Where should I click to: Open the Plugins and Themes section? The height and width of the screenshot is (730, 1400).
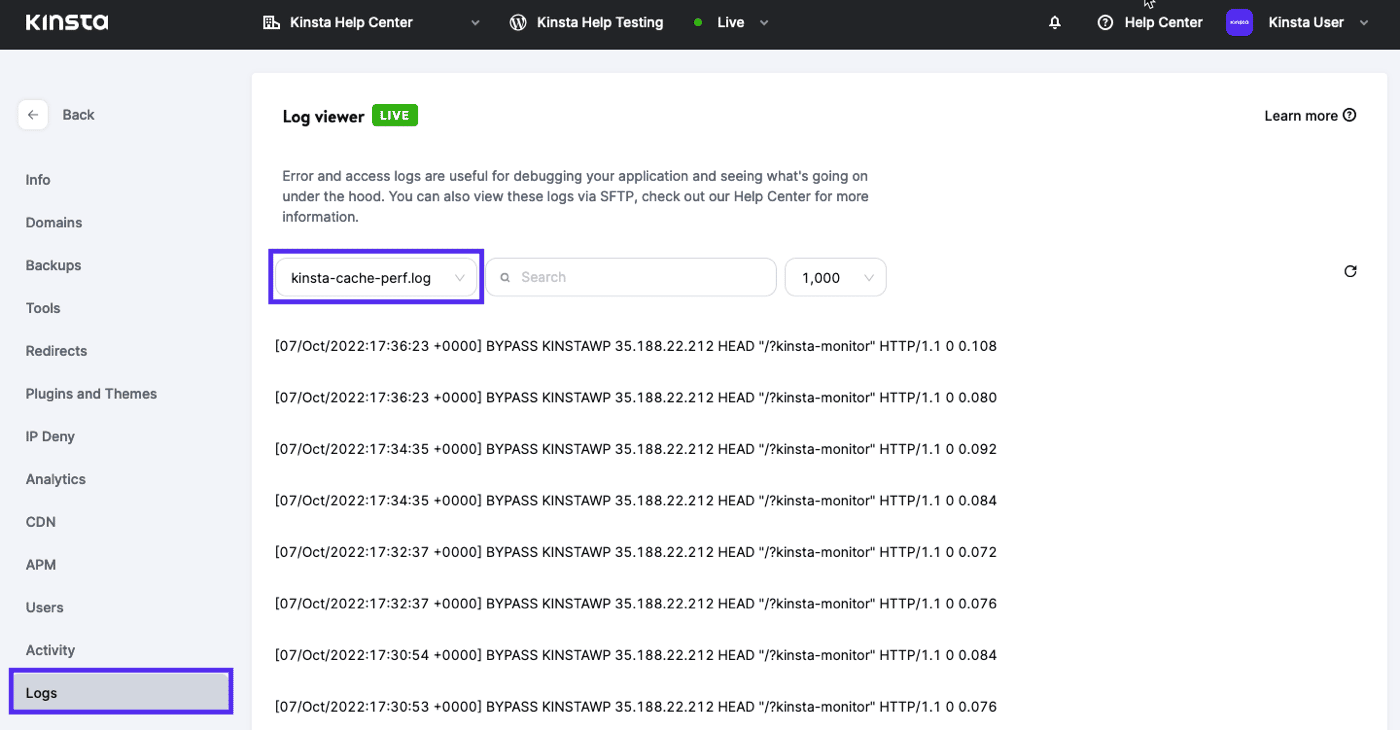91,393
